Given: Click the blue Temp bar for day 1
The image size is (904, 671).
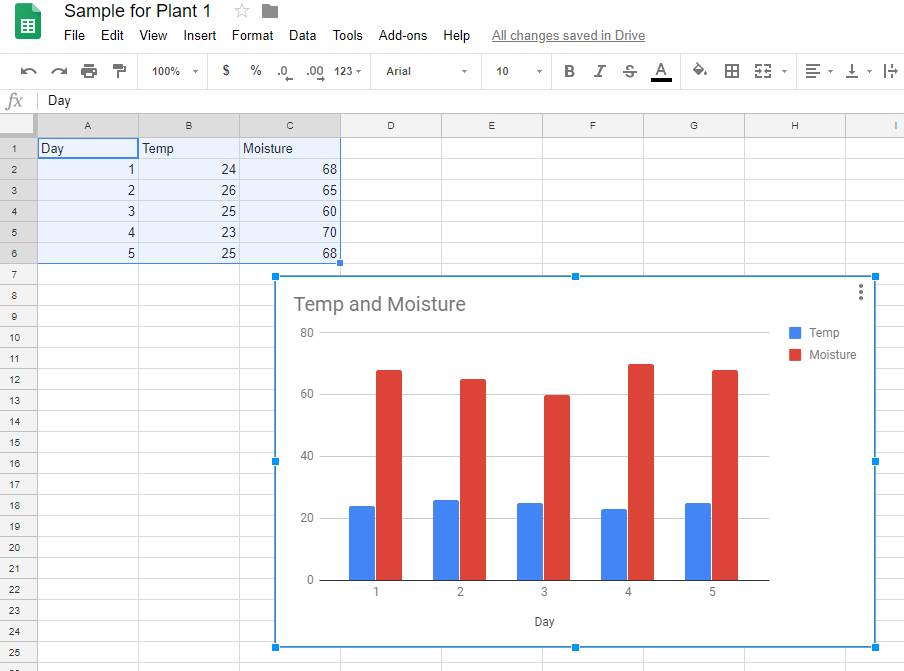Looking at the screenshot, I should click(362, 543).
